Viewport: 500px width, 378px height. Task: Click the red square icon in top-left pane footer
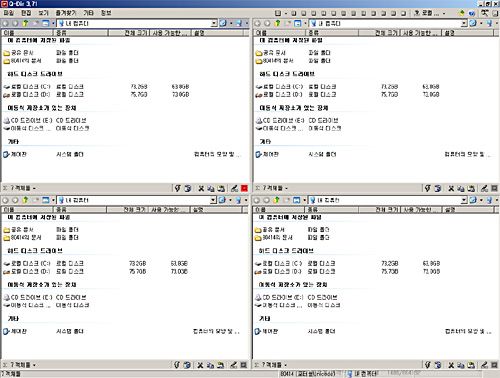point(244,188)
